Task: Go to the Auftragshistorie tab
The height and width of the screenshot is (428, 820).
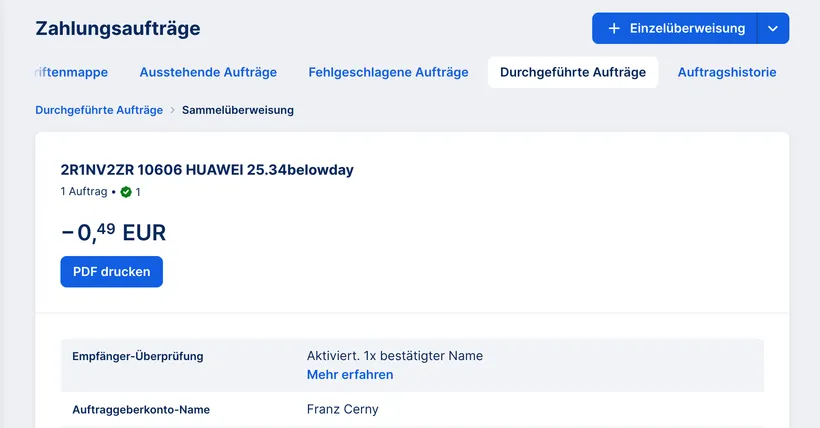Action: click(726, 72)
